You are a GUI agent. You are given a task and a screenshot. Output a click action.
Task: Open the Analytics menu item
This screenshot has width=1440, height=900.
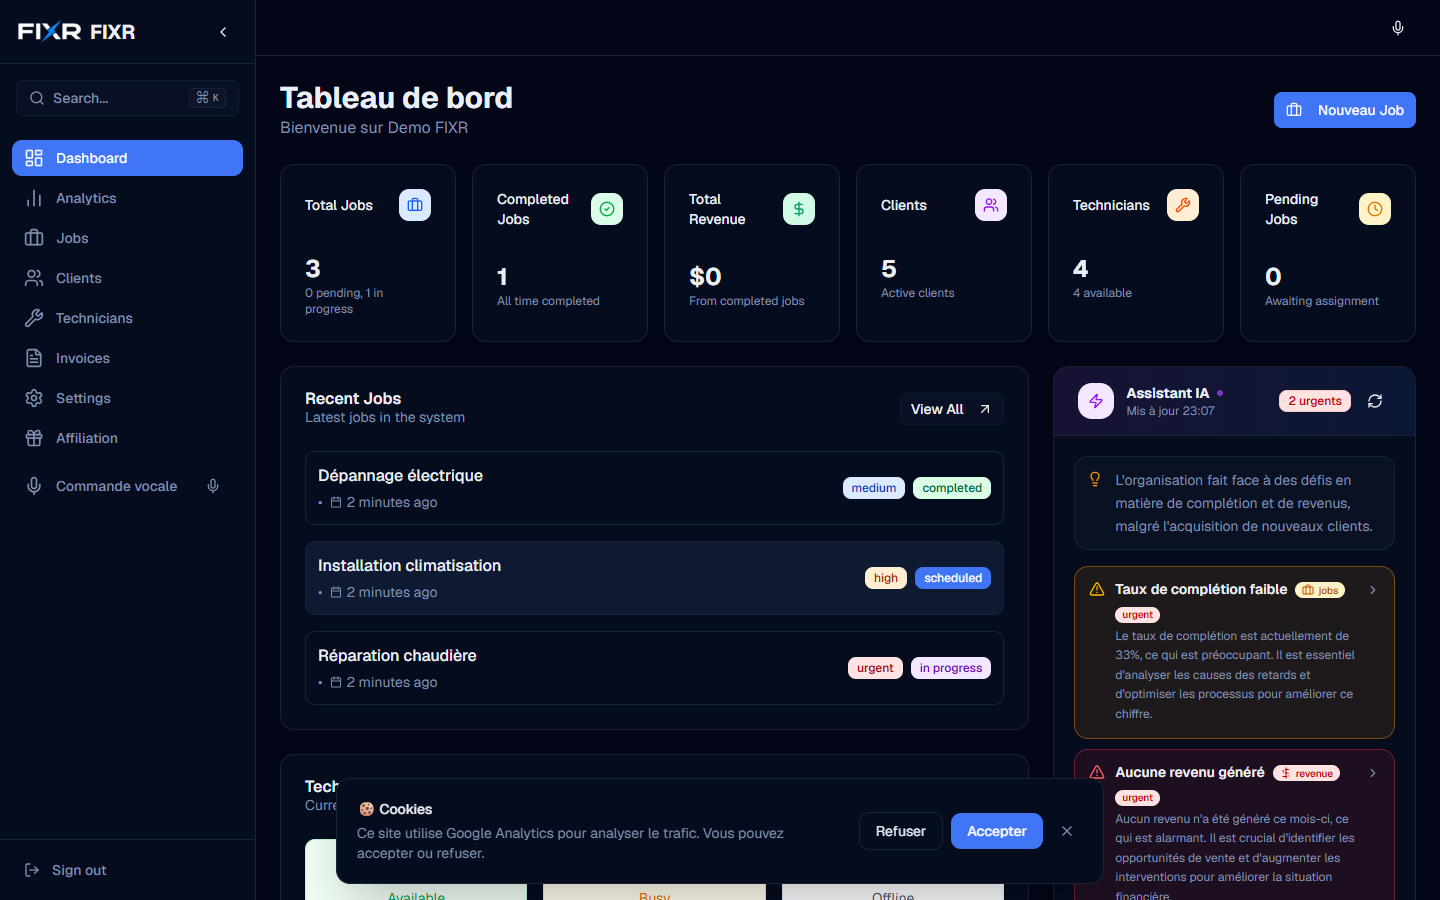coord(127,198)
